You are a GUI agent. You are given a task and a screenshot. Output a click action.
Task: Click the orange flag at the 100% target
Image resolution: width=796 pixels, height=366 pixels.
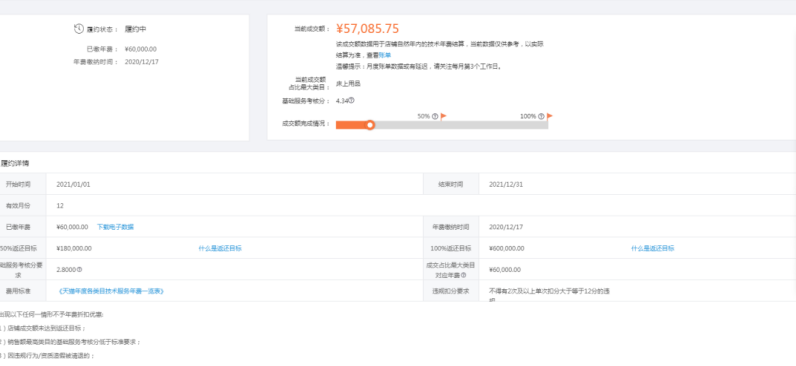549,116
